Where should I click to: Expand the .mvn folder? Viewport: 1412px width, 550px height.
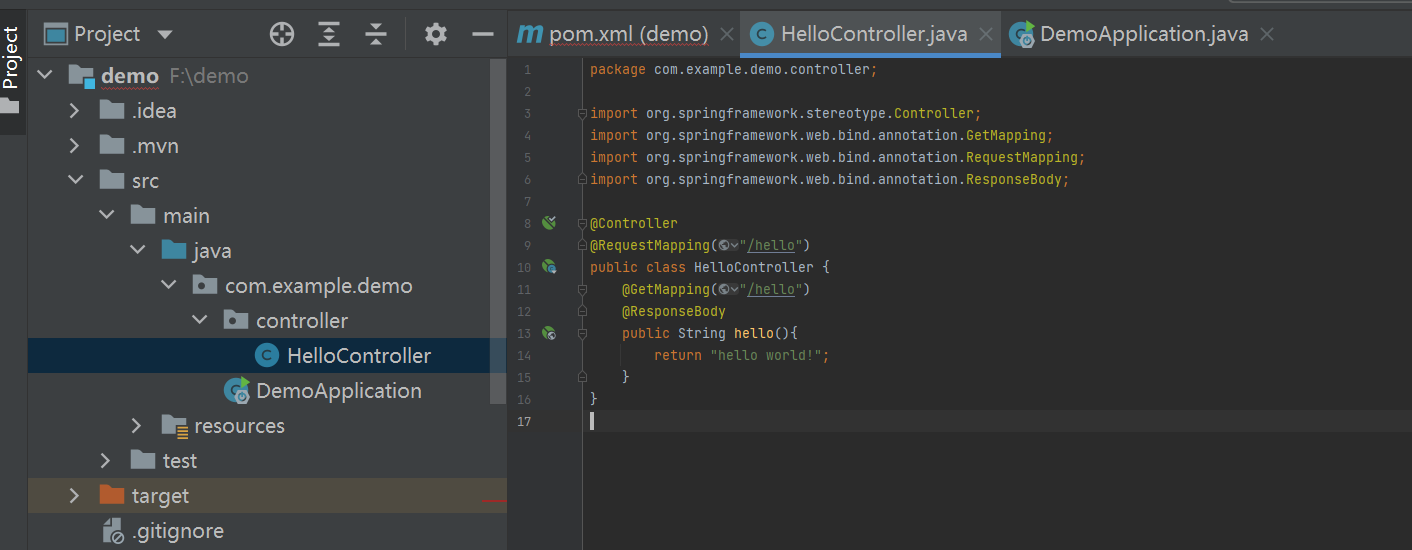pos(74,146)
